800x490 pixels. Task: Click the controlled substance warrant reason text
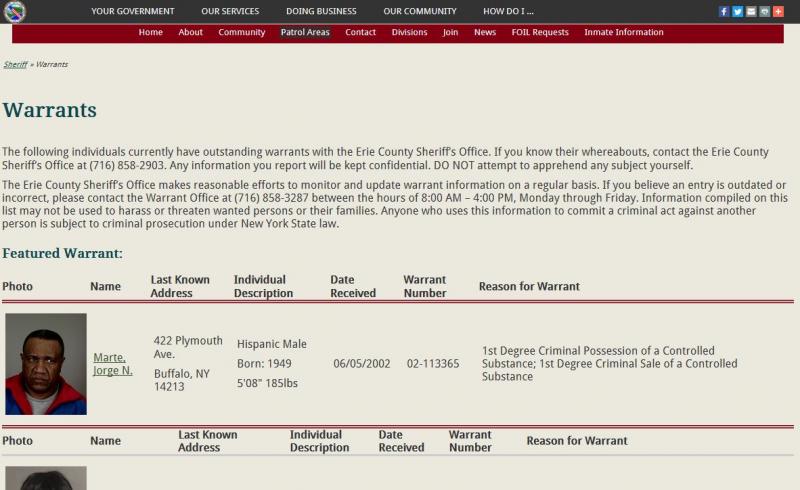point(610,363)
